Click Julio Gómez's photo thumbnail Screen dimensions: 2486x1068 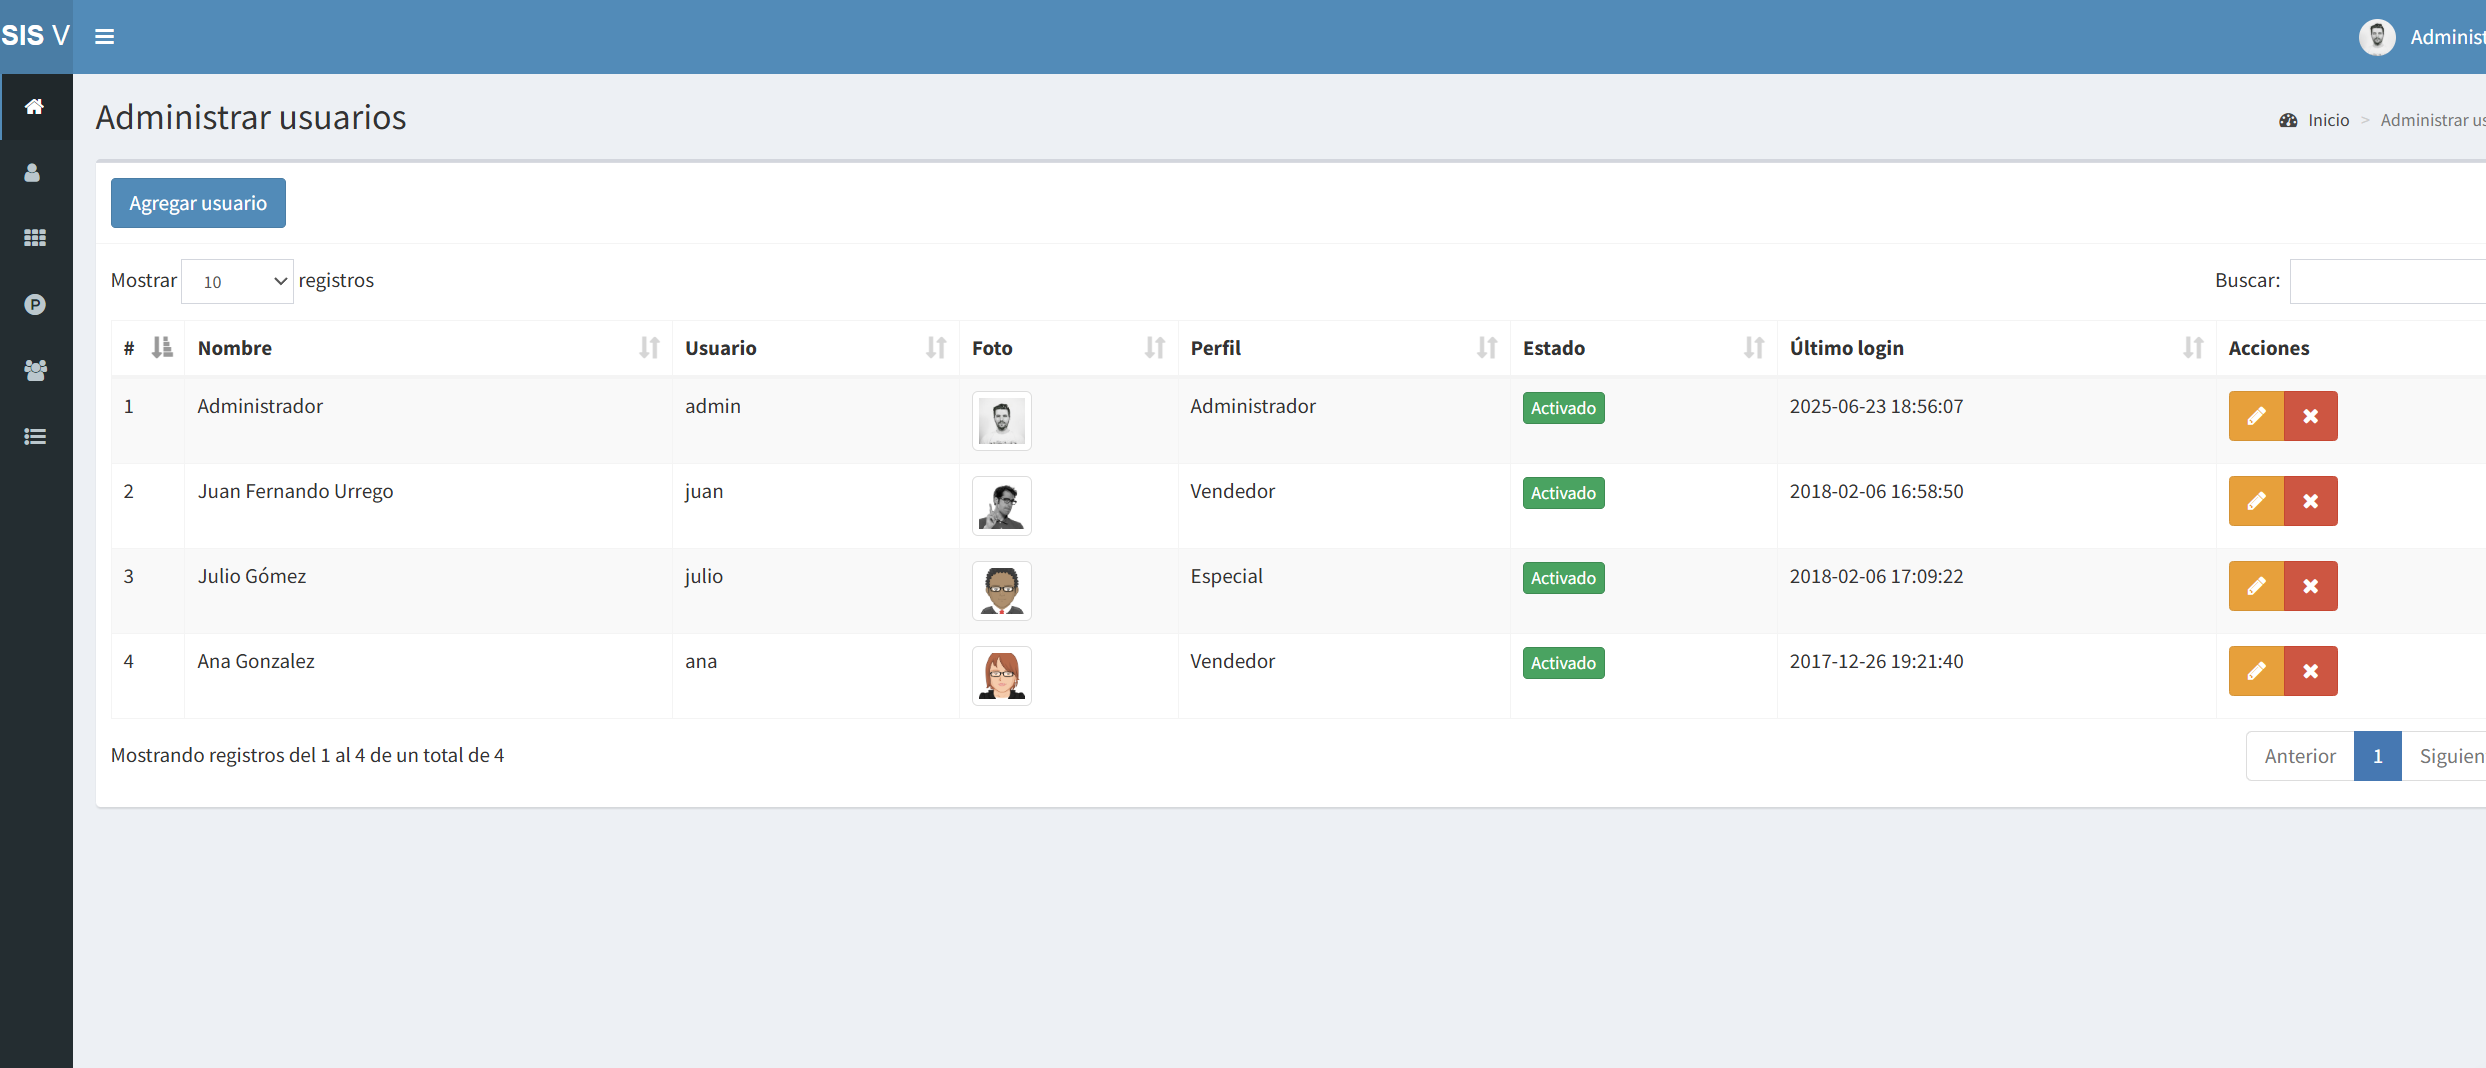[1002, 591]
